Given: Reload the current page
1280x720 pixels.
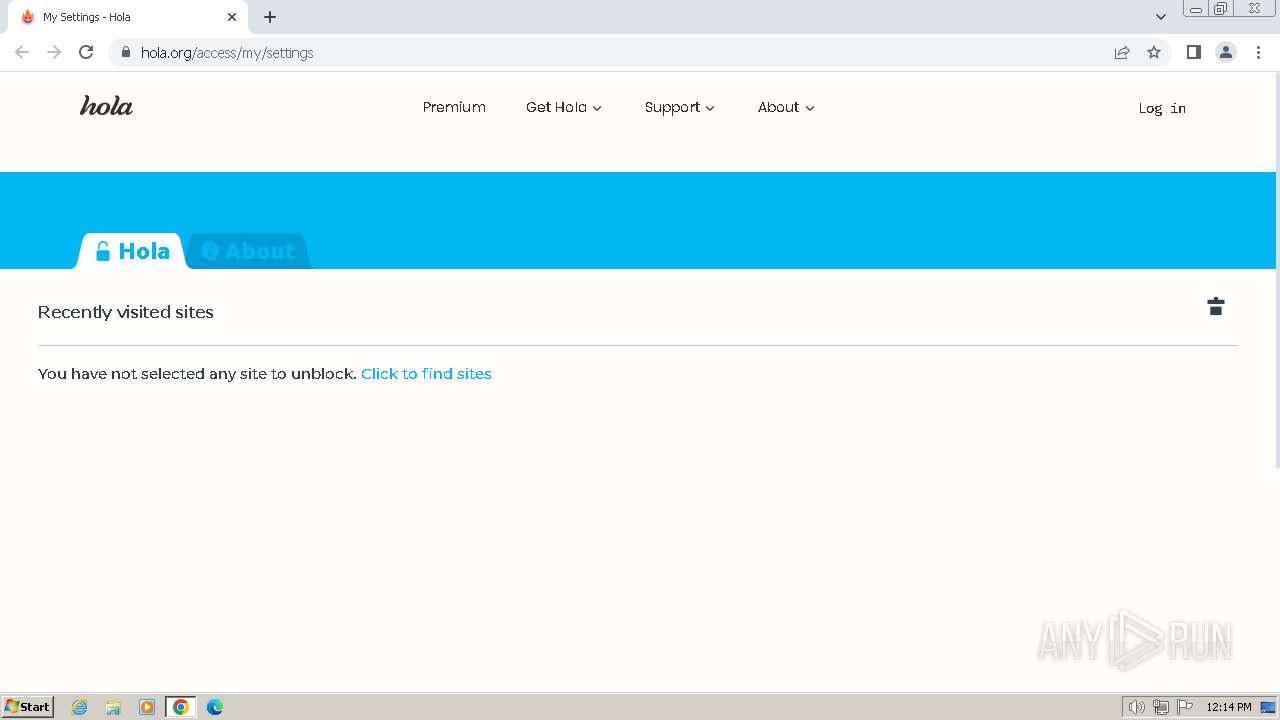Looking at the screenshot, I should click(x=86, y=52).
